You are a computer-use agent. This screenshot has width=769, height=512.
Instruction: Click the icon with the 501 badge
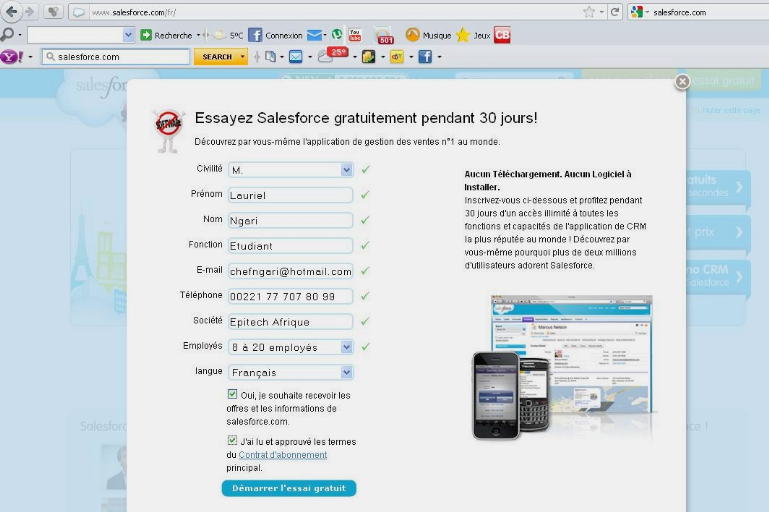pyautogui.click(x=384, y=35)
